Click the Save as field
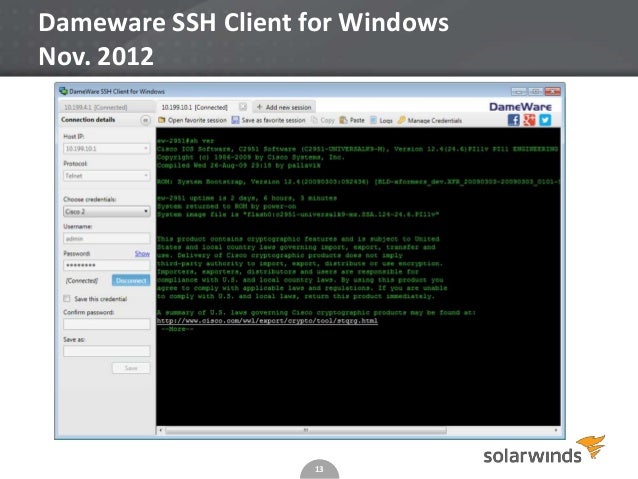 point(107,351)
